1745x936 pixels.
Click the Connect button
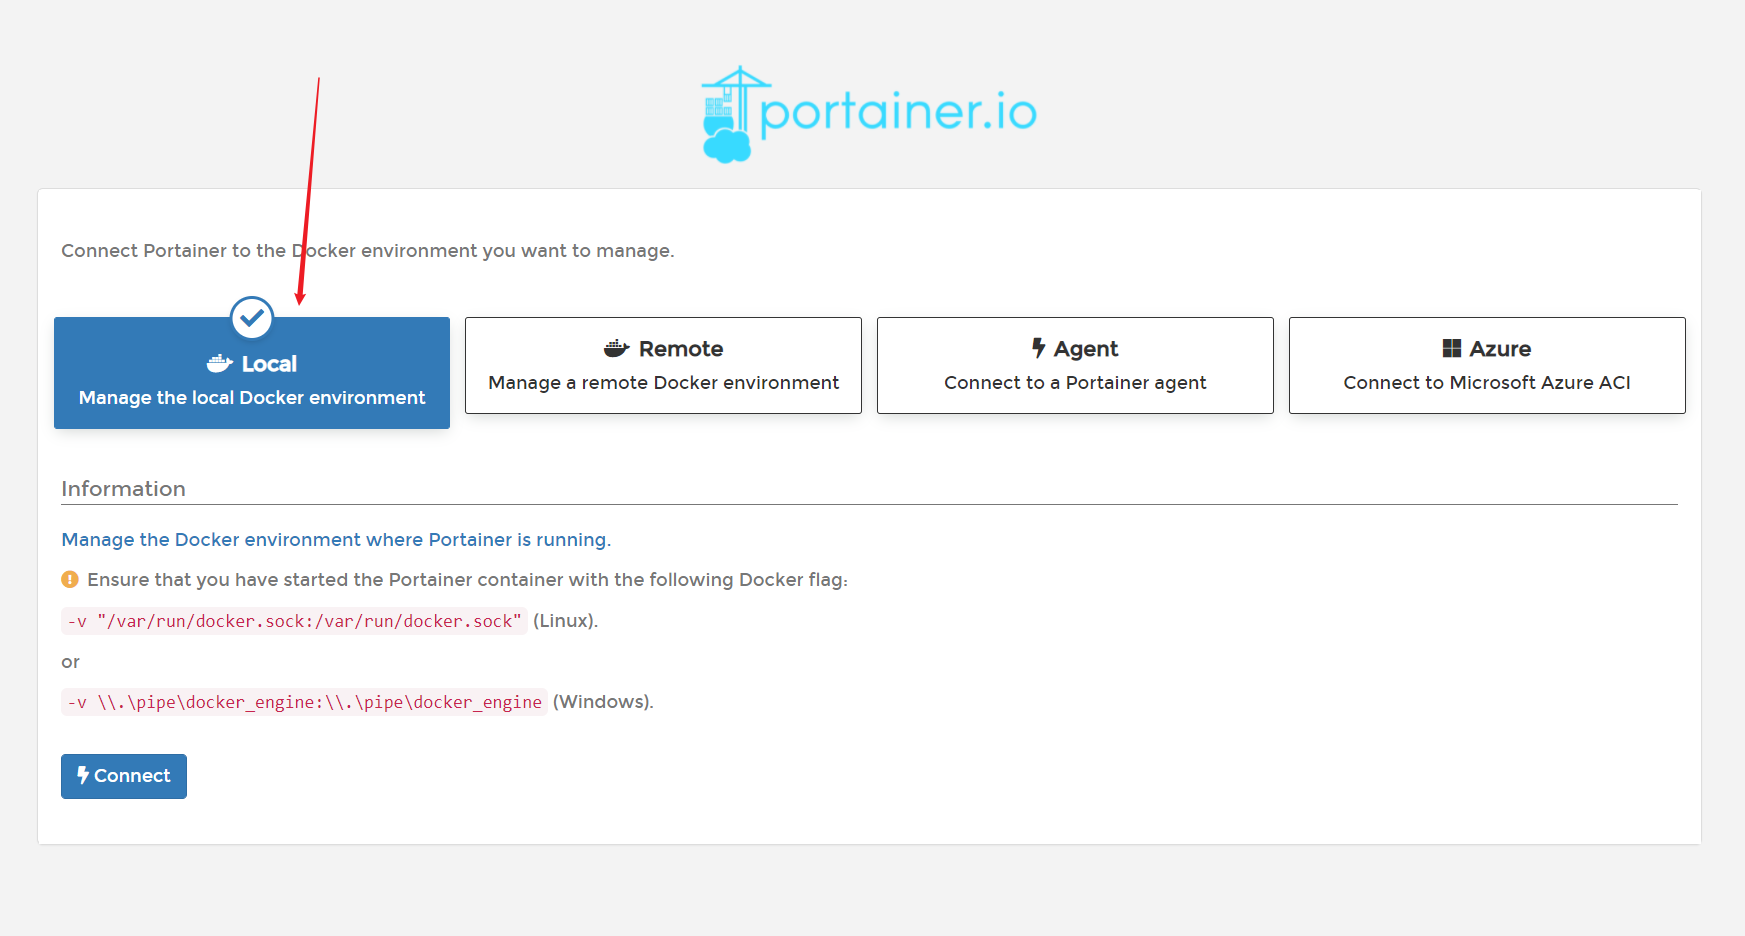pos(124,776)
